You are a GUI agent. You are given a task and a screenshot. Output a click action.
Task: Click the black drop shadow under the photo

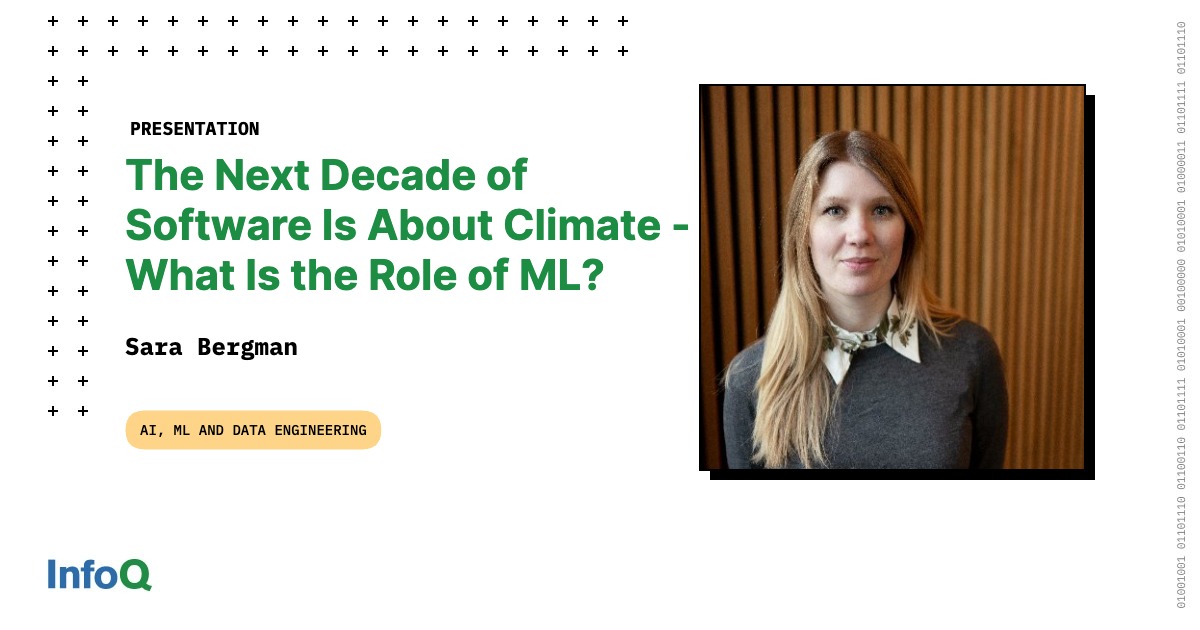point(902,475)
